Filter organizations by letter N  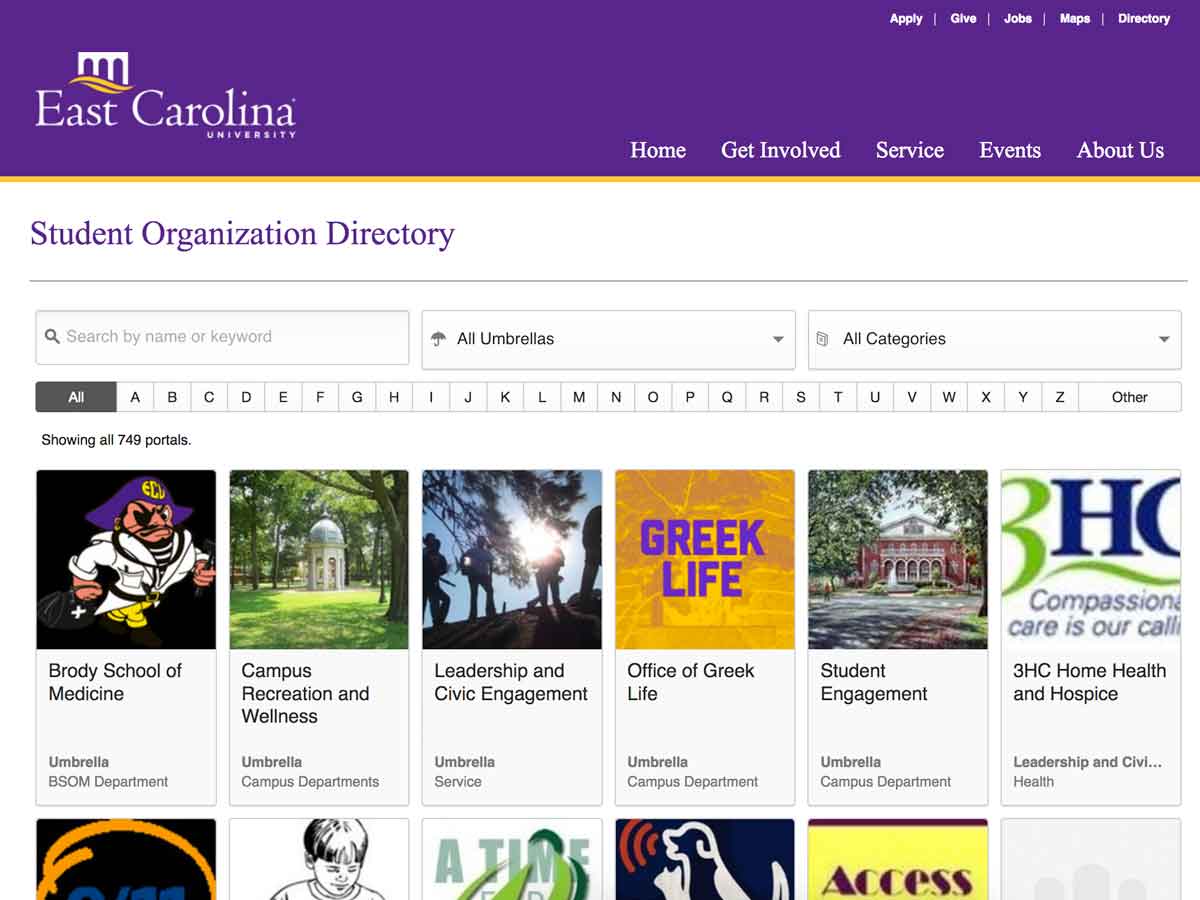[x=616, y=397]
